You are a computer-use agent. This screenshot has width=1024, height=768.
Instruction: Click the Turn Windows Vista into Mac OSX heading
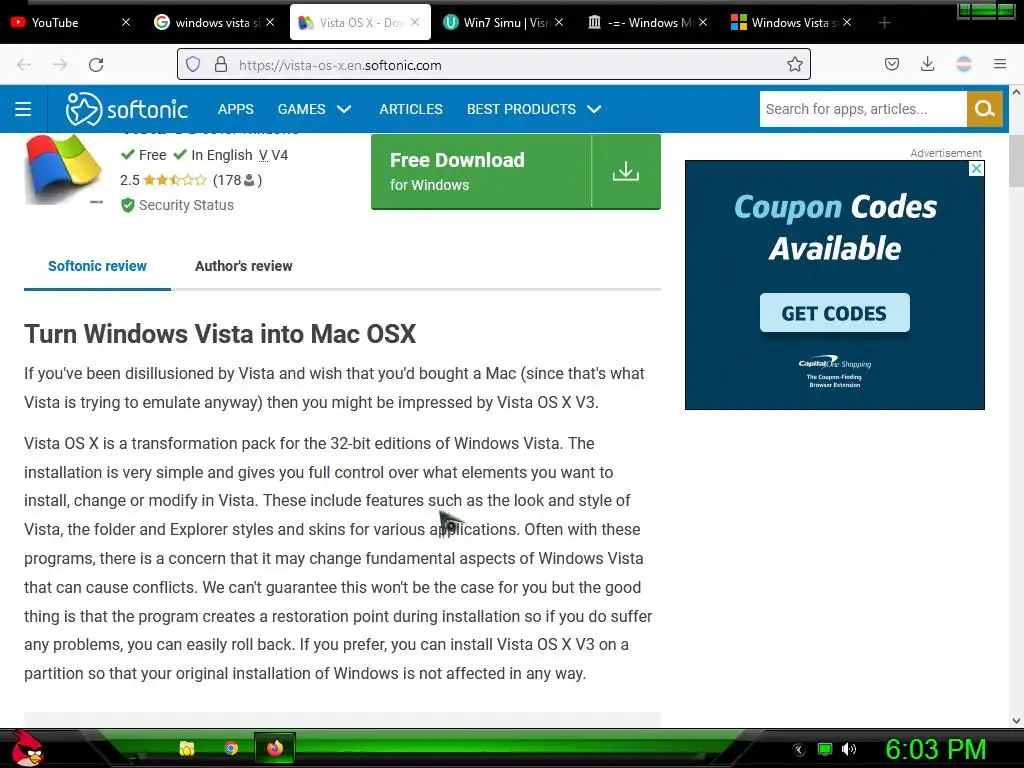pyautogui.click(x=220, y=334)
